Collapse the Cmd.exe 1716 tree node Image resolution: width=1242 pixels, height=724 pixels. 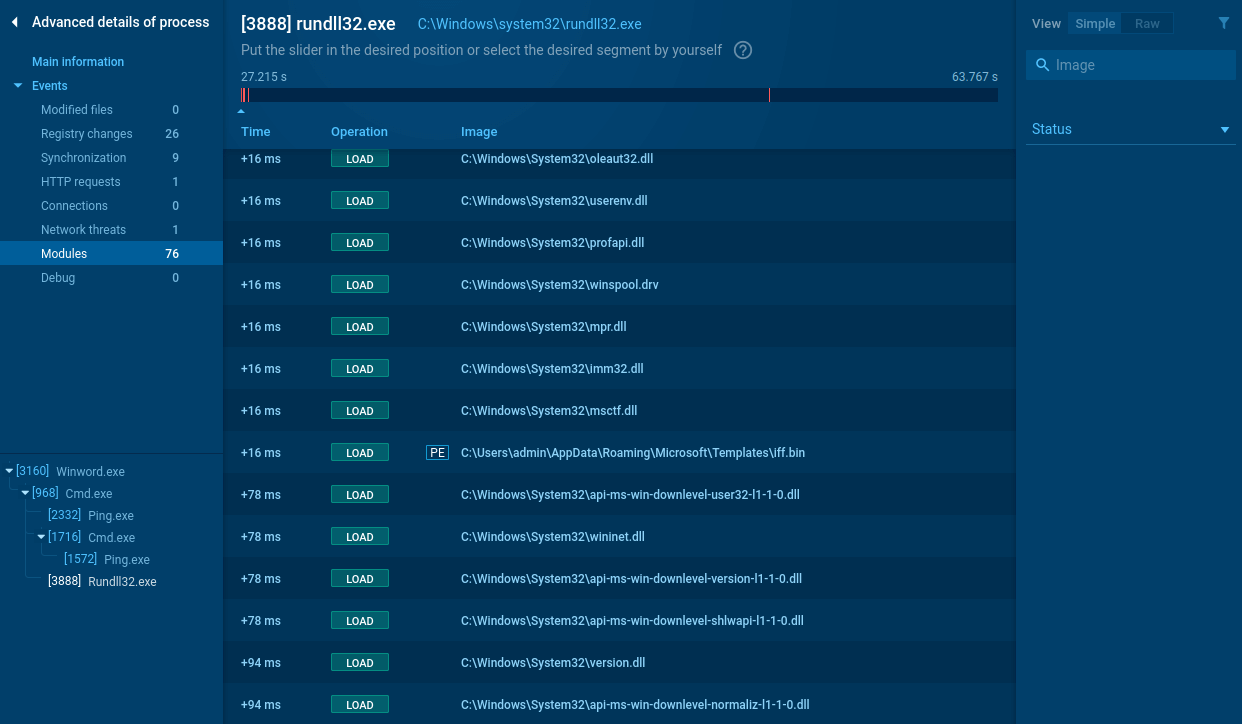pos(42,537)
